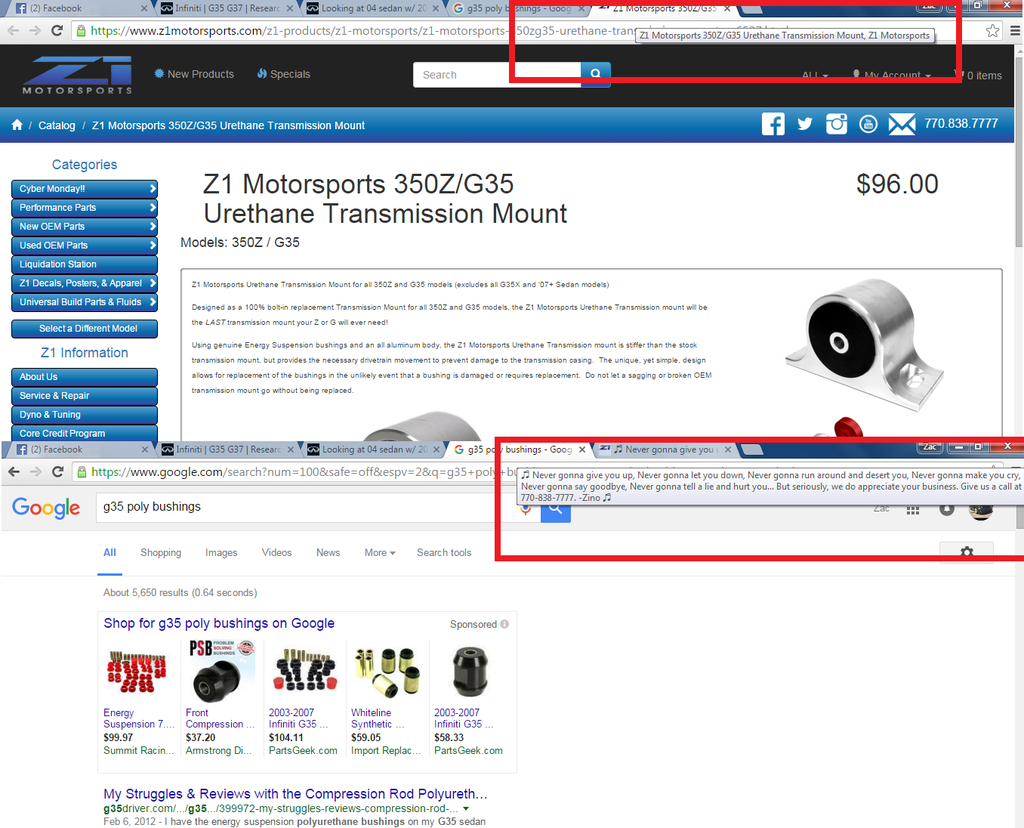Open the About Us page

[84, 377]
